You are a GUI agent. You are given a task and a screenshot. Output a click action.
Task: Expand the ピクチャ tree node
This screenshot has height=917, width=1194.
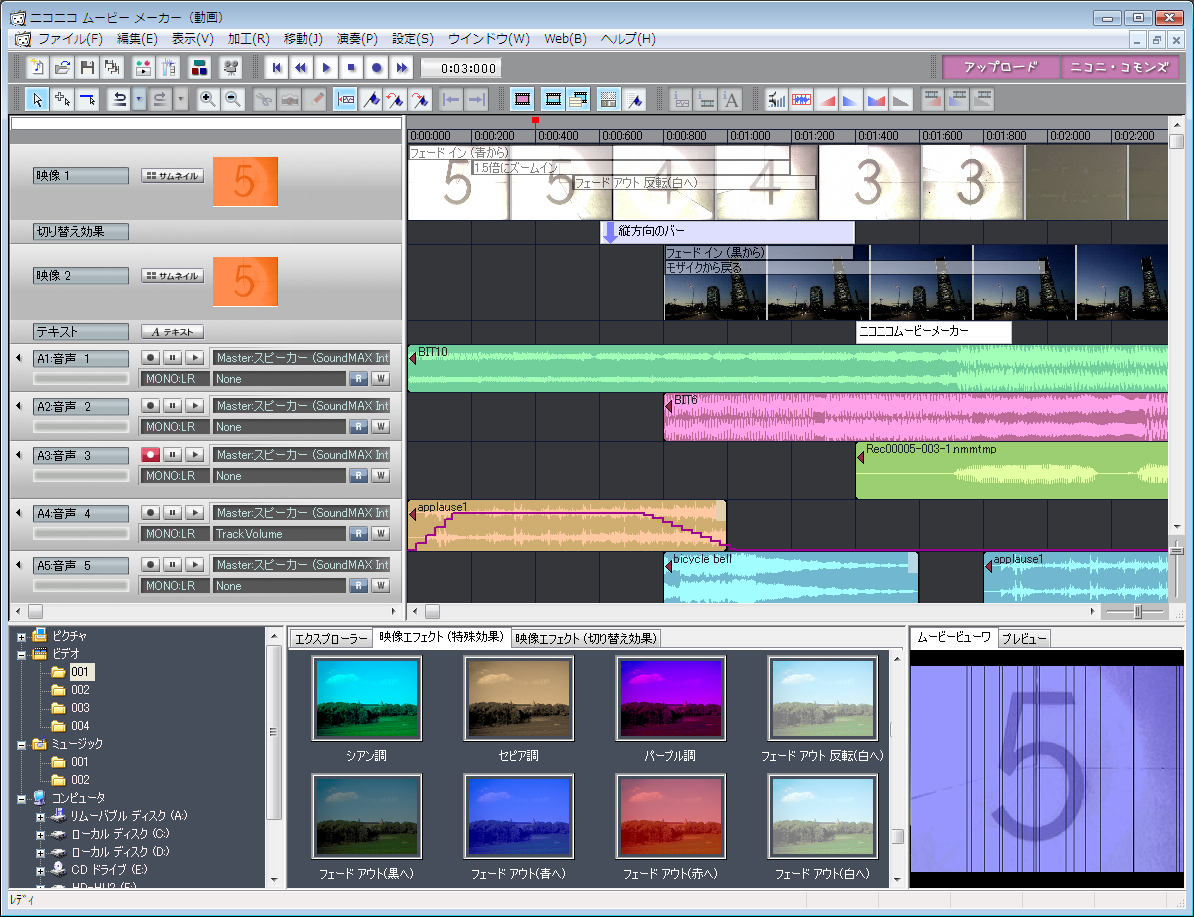tap(21, 637)
